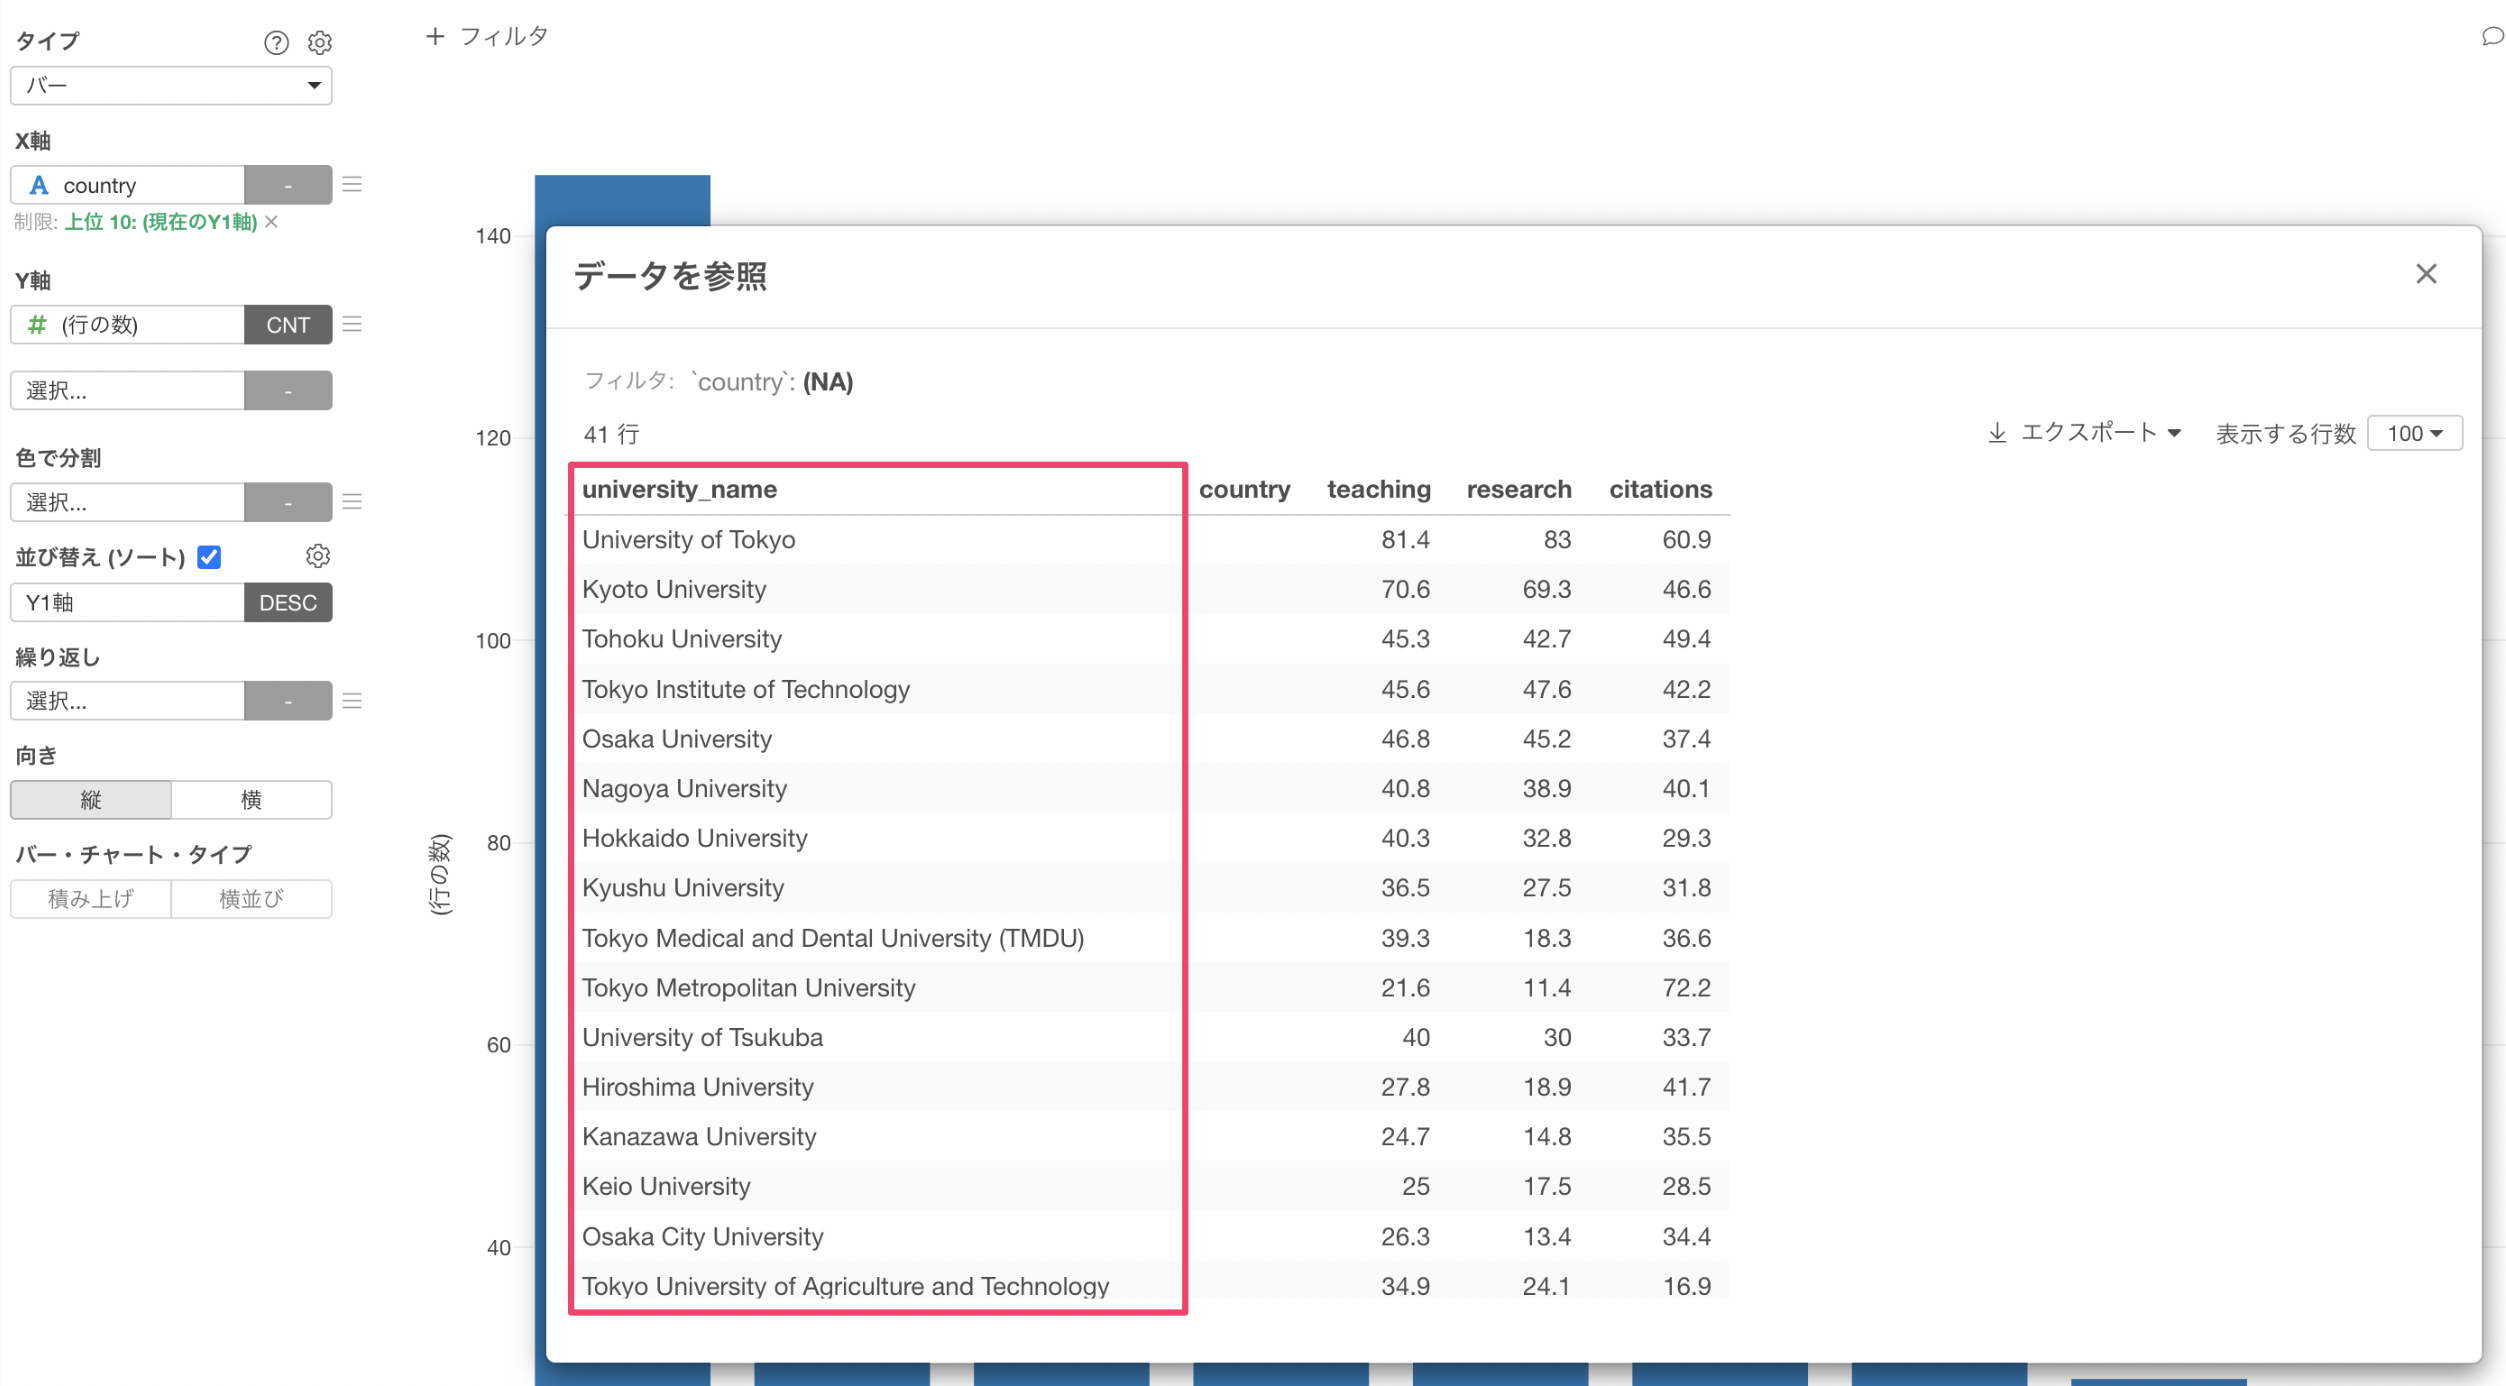The height and width of the screenshot is (1386, 2506).
Task: Open comment bubble icon at top right
Action: pyautogui.click(x=2492, y=37)
